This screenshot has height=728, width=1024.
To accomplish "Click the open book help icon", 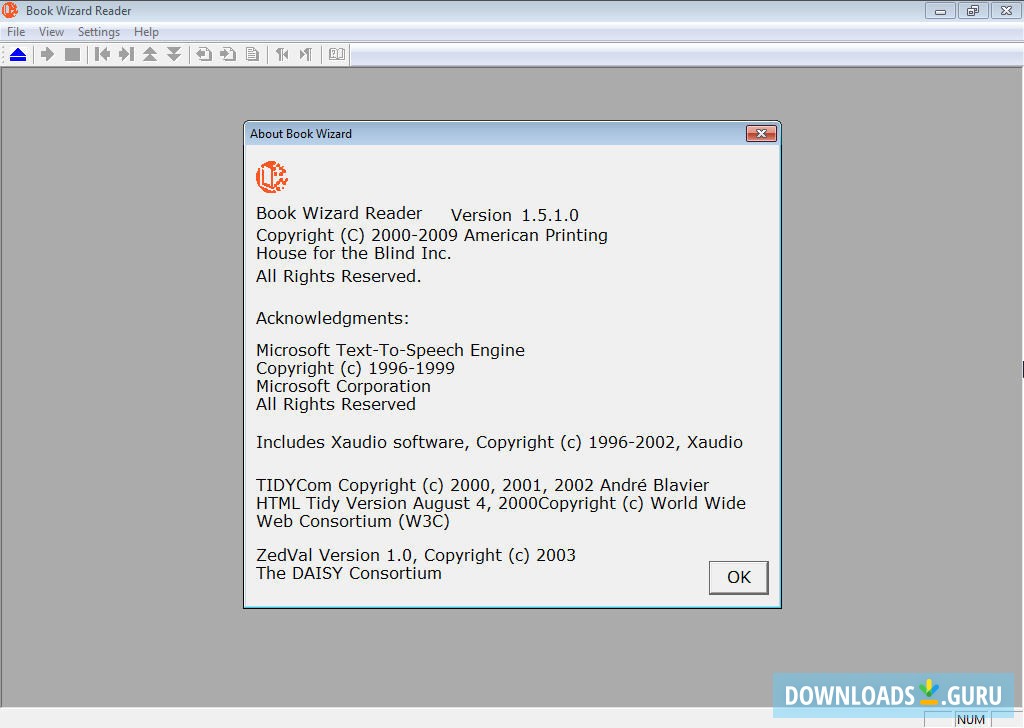I will (336, 55).
